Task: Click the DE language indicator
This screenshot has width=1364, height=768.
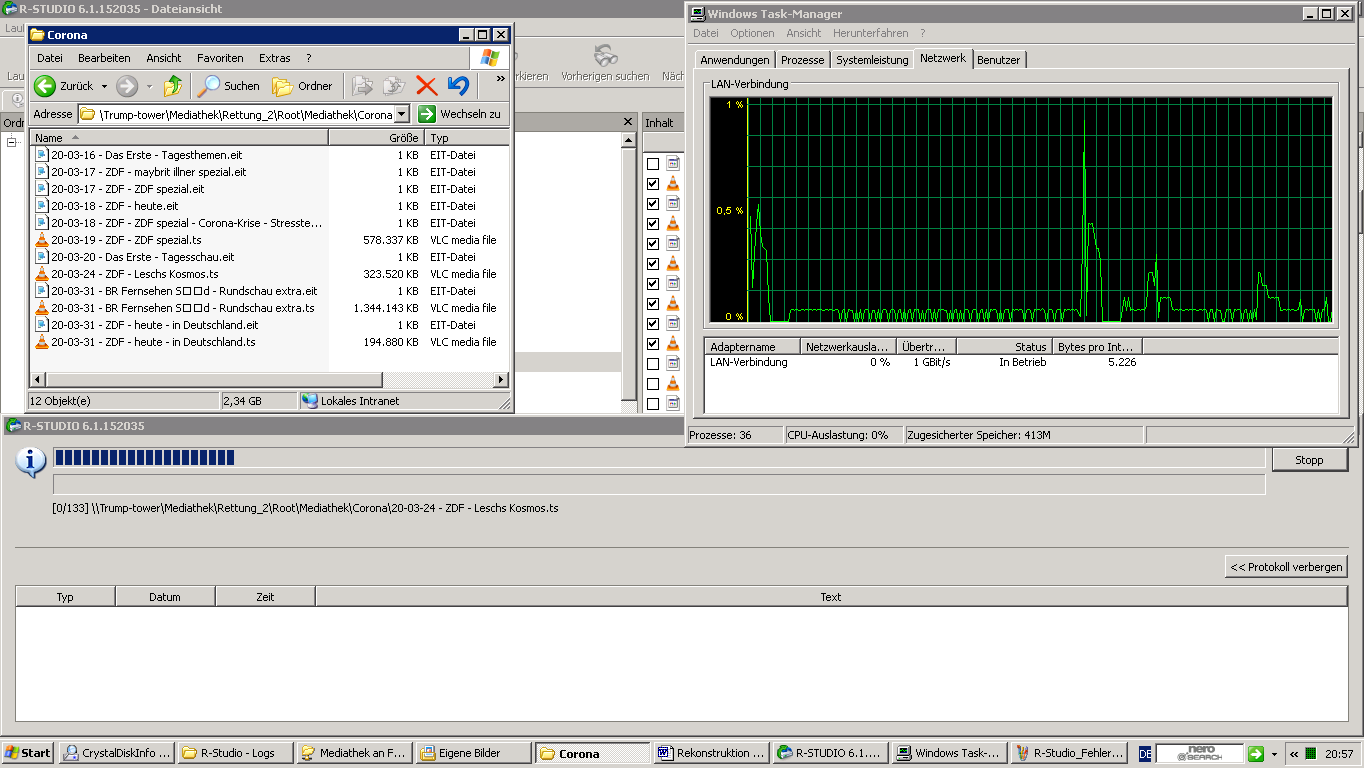Action: tap(1145, 753)
